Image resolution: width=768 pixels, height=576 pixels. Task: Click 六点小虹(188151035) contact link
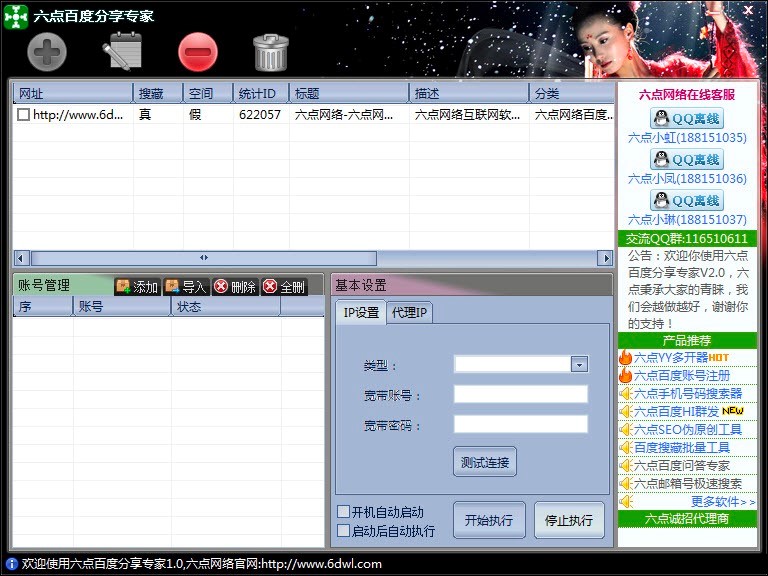click(687, 138)
